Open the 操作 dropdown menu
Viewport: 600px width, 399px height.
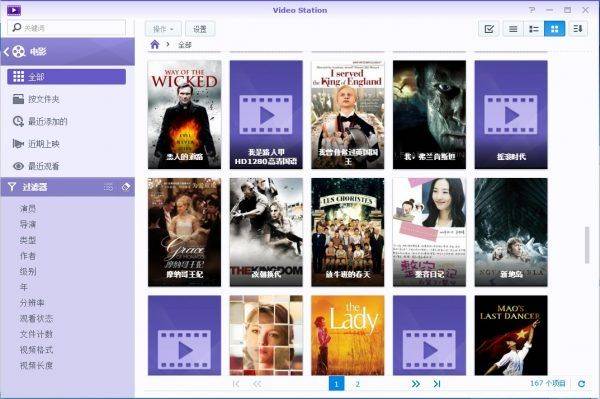click(163, 29)
